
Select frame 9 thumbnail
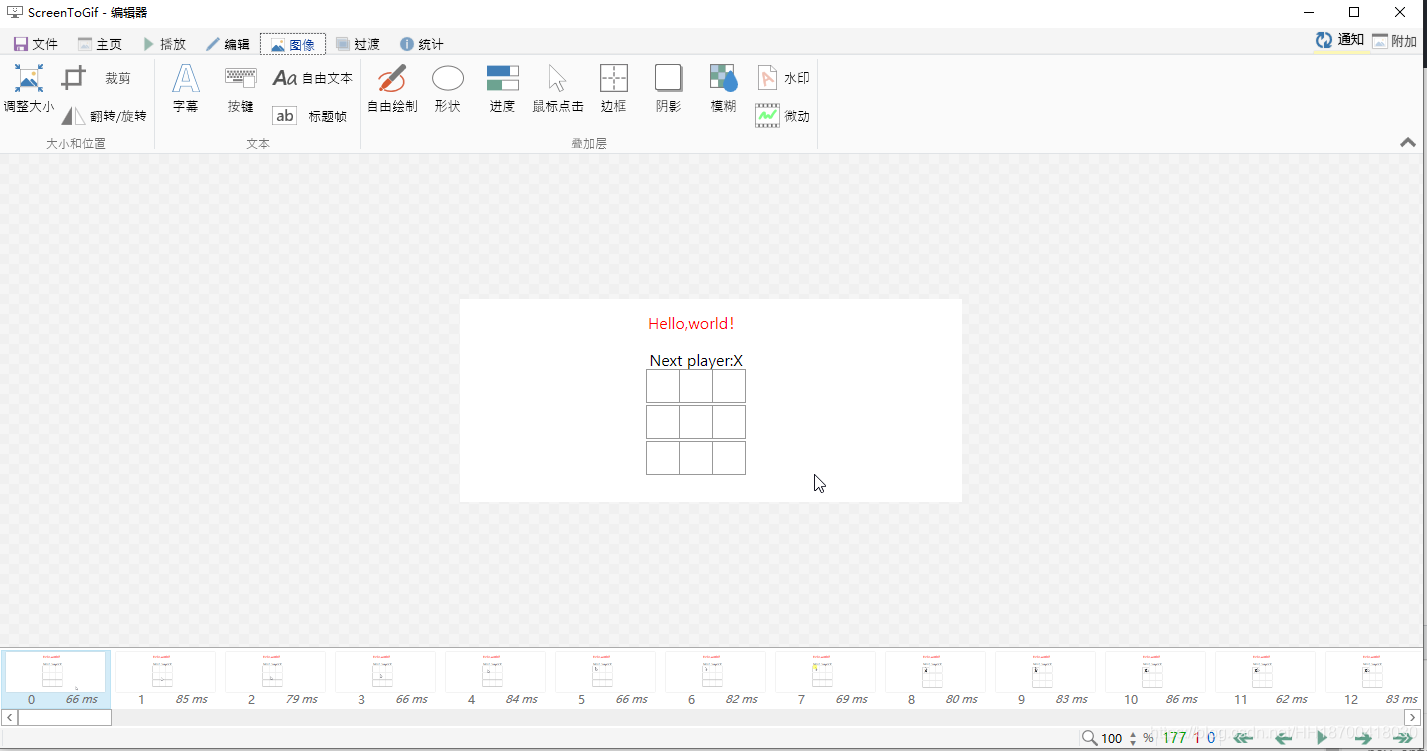click(x=1046, y=679)
